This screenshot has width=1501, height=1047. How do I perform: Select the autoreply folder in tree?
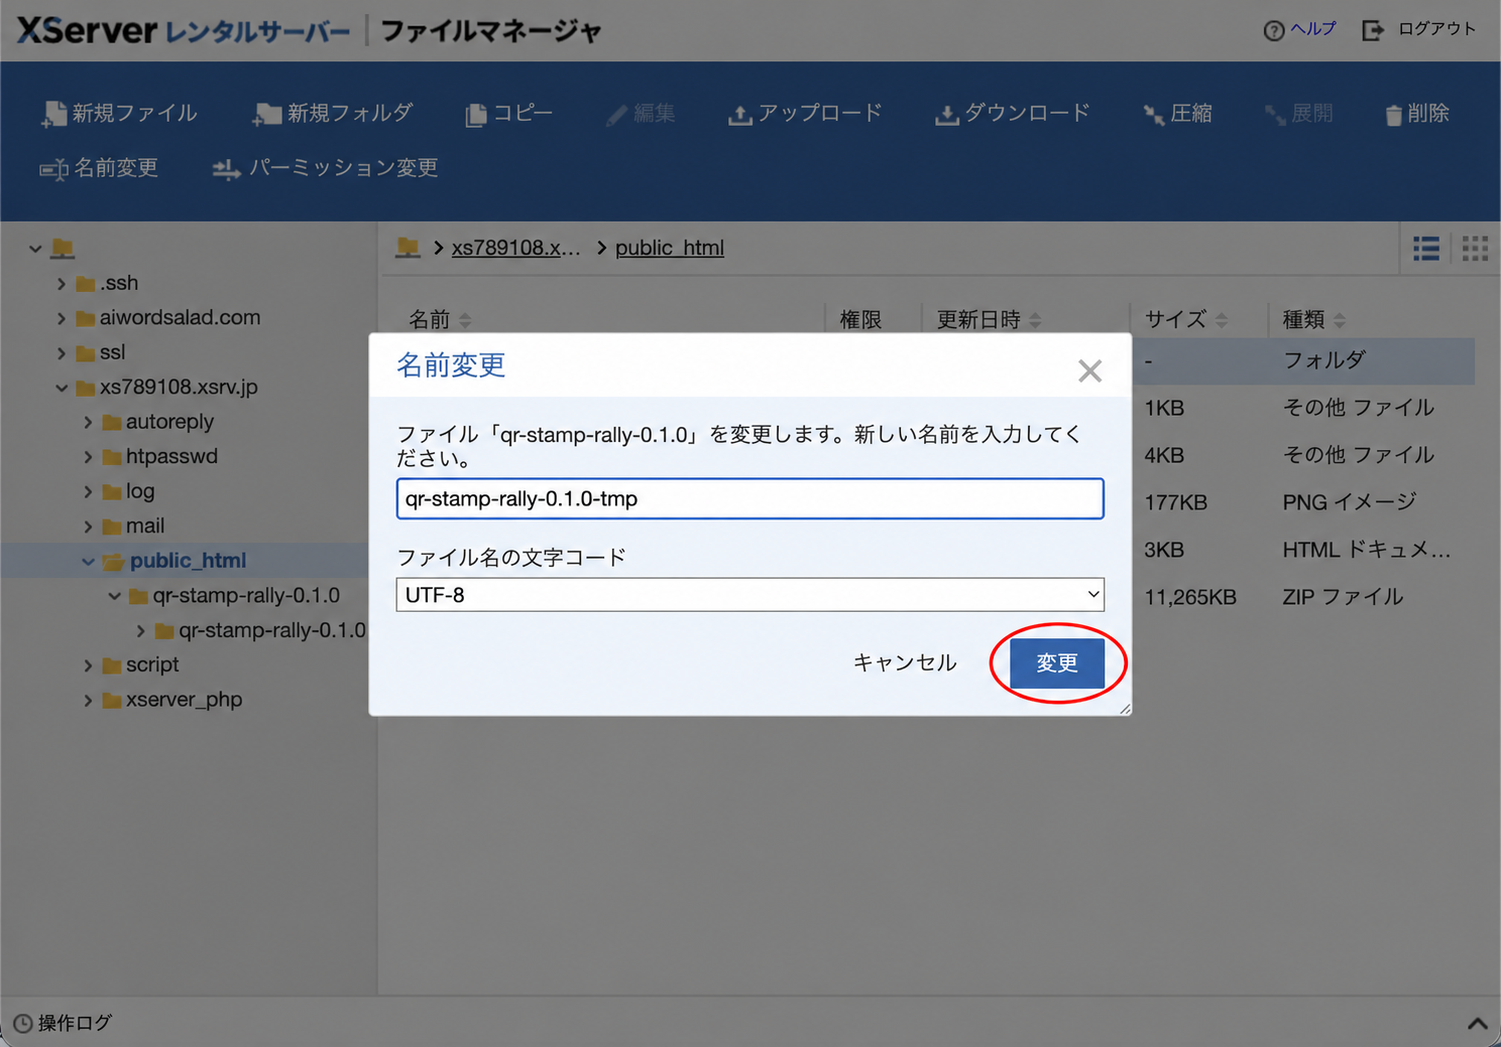coord(158,421)
